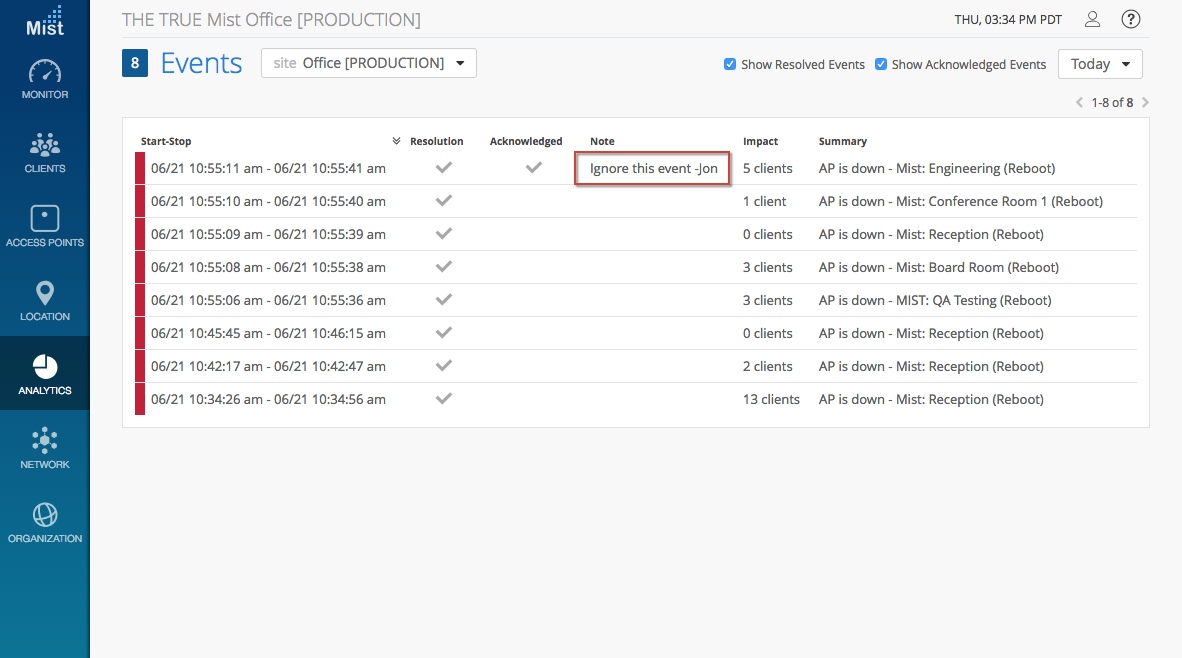
Task: Edit the note 'Ignore this event -Jon'
Action: [653, 168]
